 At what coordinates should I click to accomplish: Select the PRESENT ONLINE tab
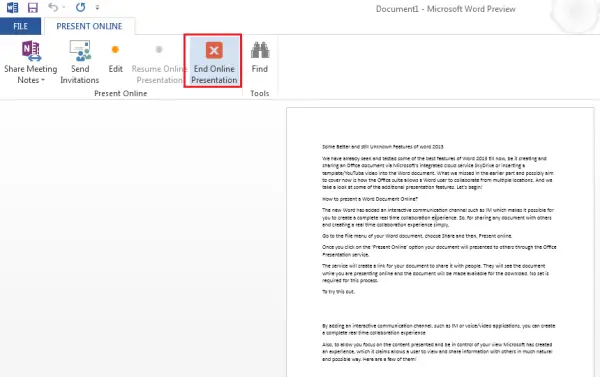89,26
